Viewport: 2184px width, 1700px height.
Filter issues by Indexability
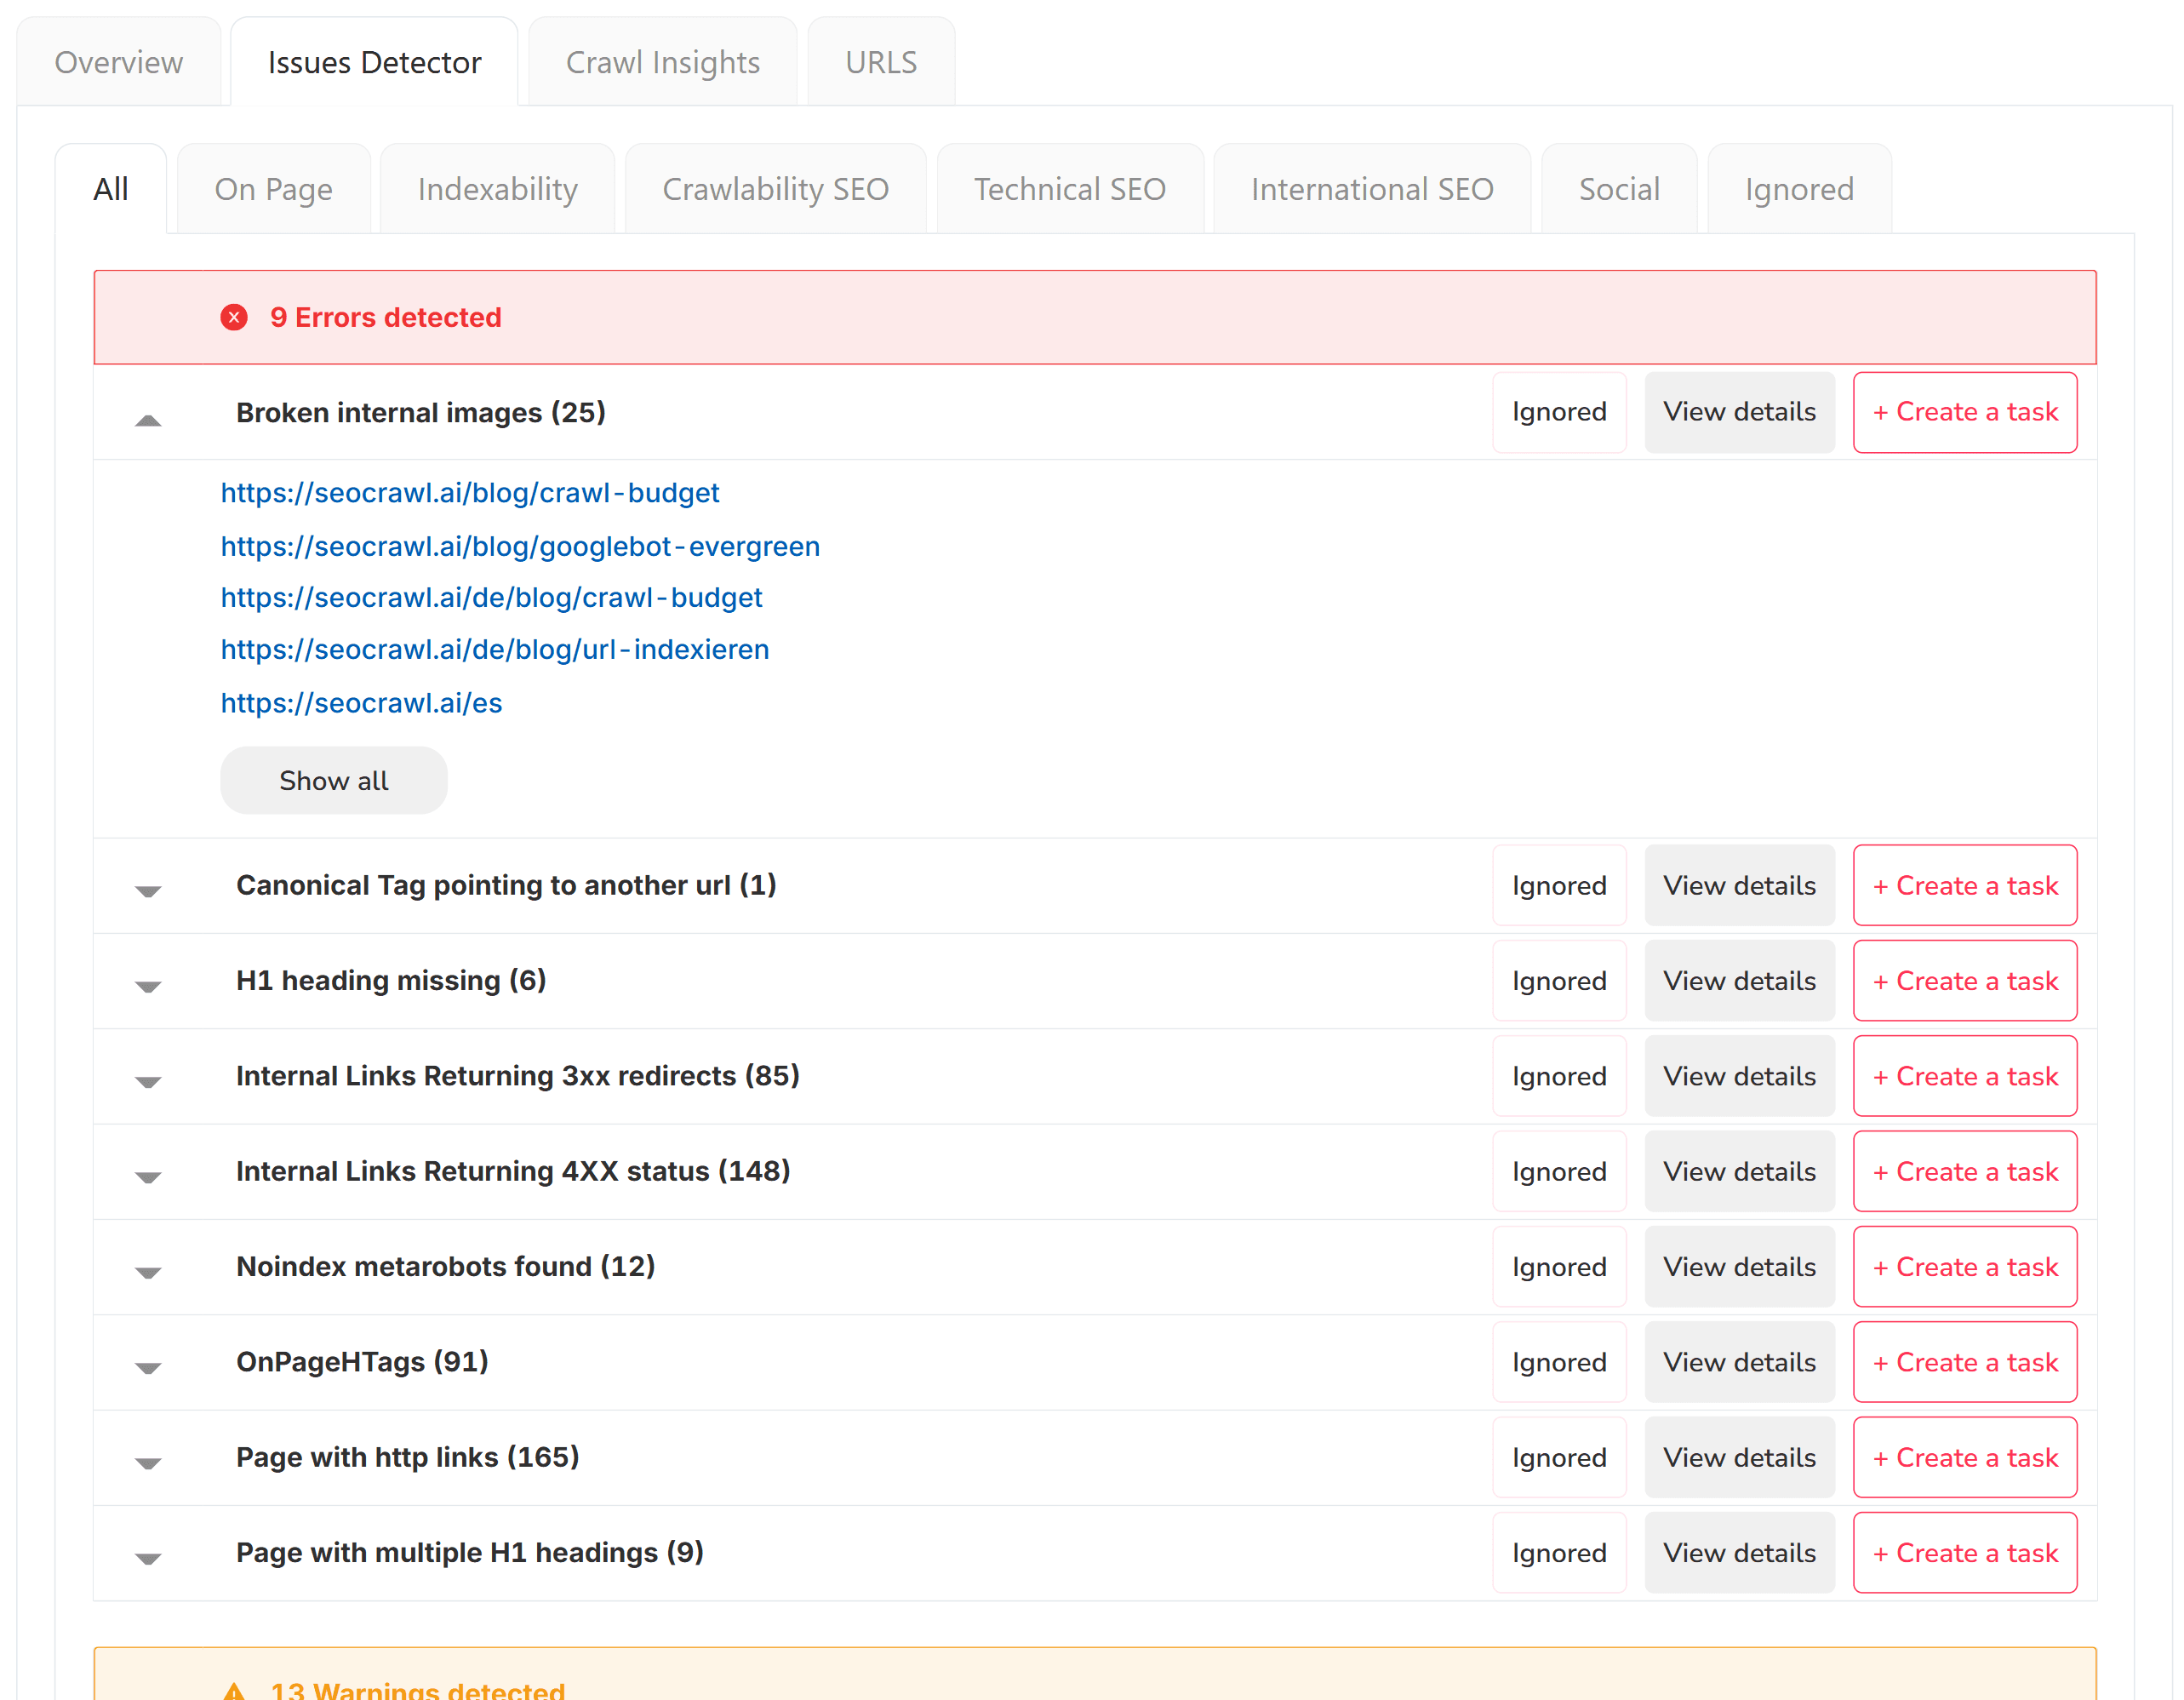point(498,189)
